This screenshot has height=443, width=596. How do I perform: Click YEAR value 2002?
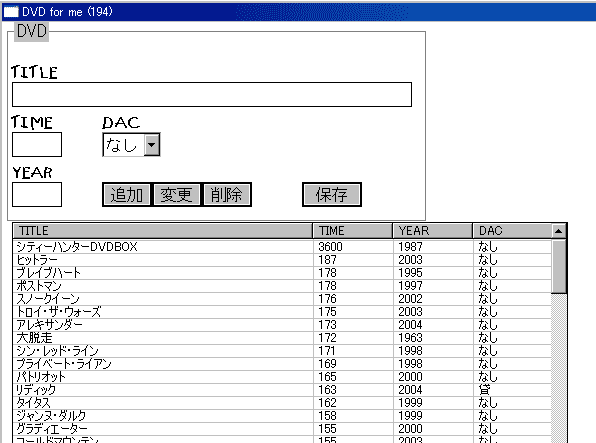pyautogui.click(x=410, y=299)
